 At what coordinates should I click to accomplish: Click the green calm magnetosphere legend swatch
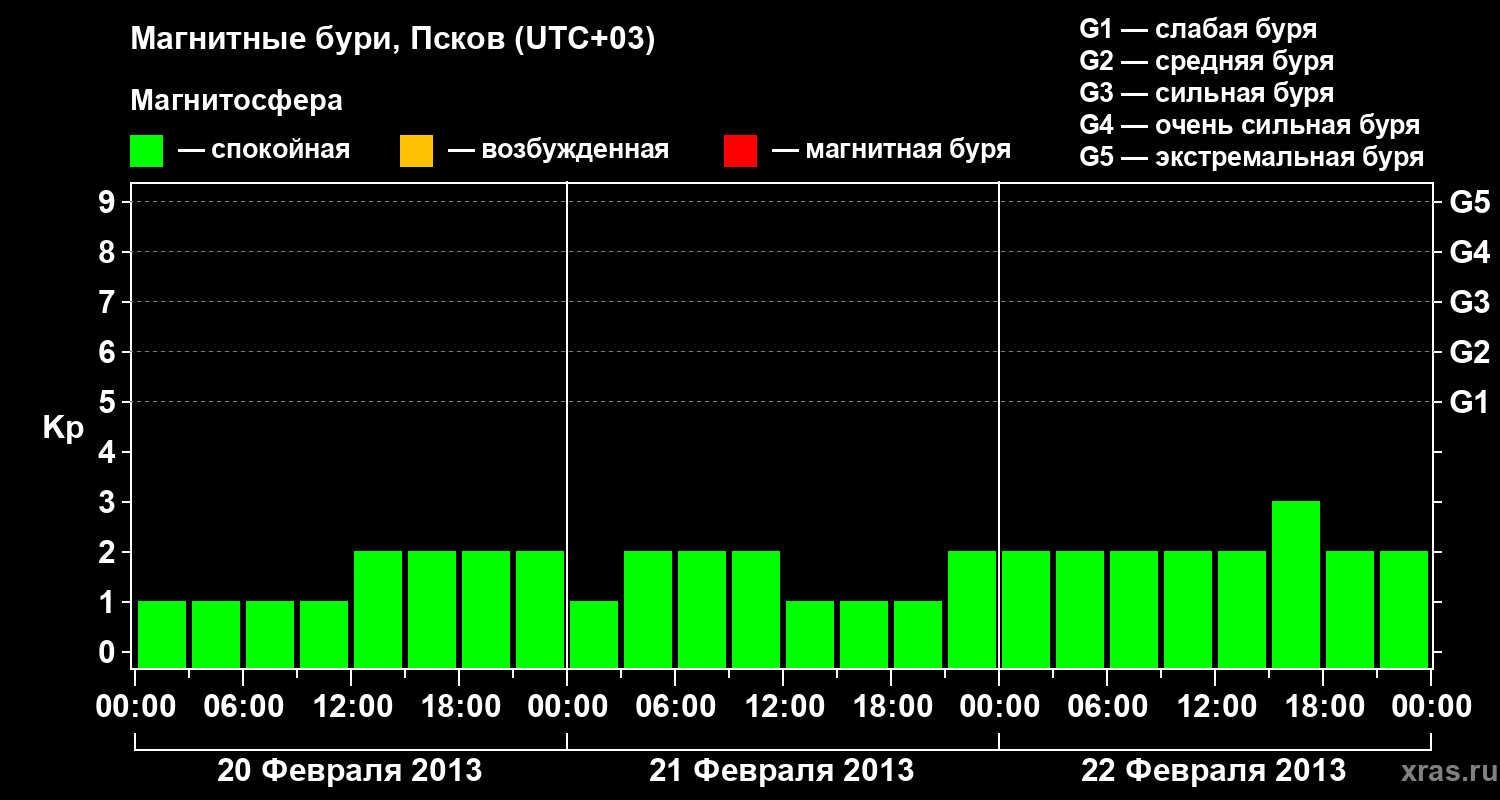(146, 151)
